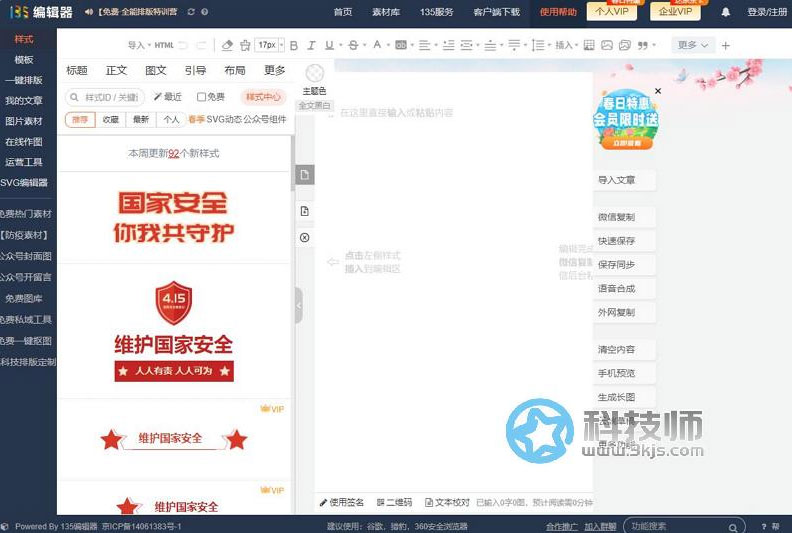This screenshot has width=792, height=533.
Task: Open 登录/注册 link
Action: click(x=767, y=12)
